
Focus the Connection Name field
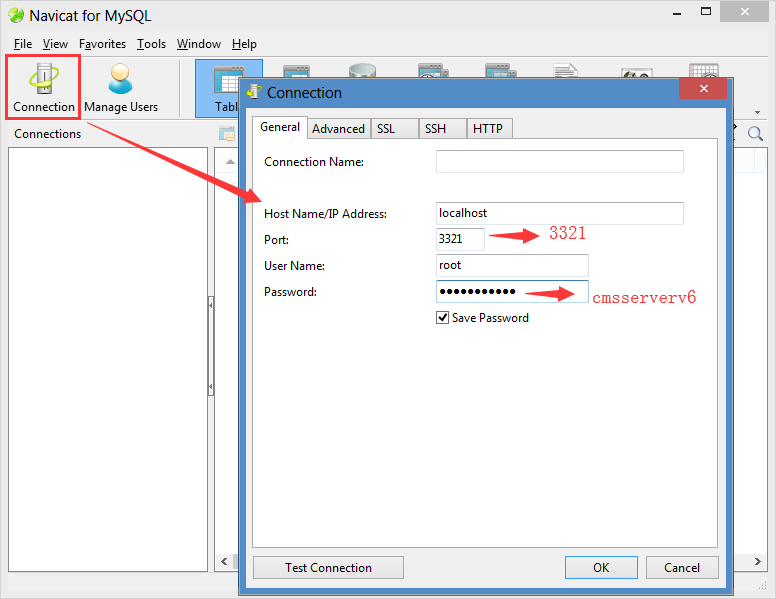coord(560,161)
